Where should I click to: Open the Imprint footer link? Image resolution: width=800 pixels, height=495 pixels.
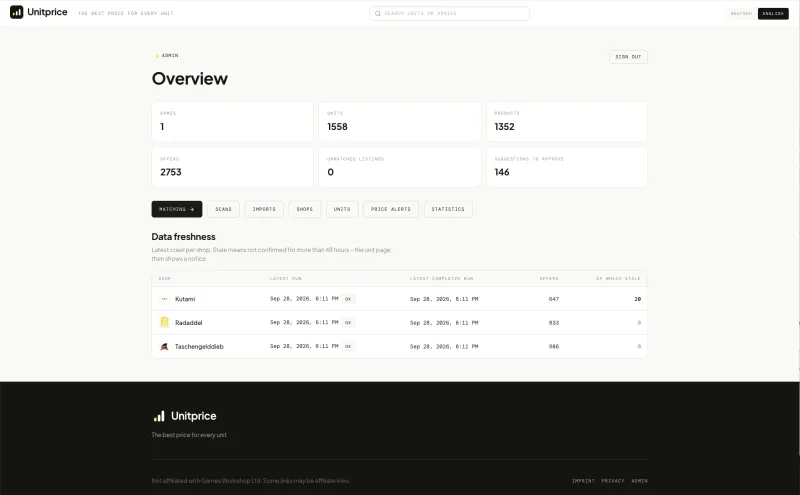583,481
